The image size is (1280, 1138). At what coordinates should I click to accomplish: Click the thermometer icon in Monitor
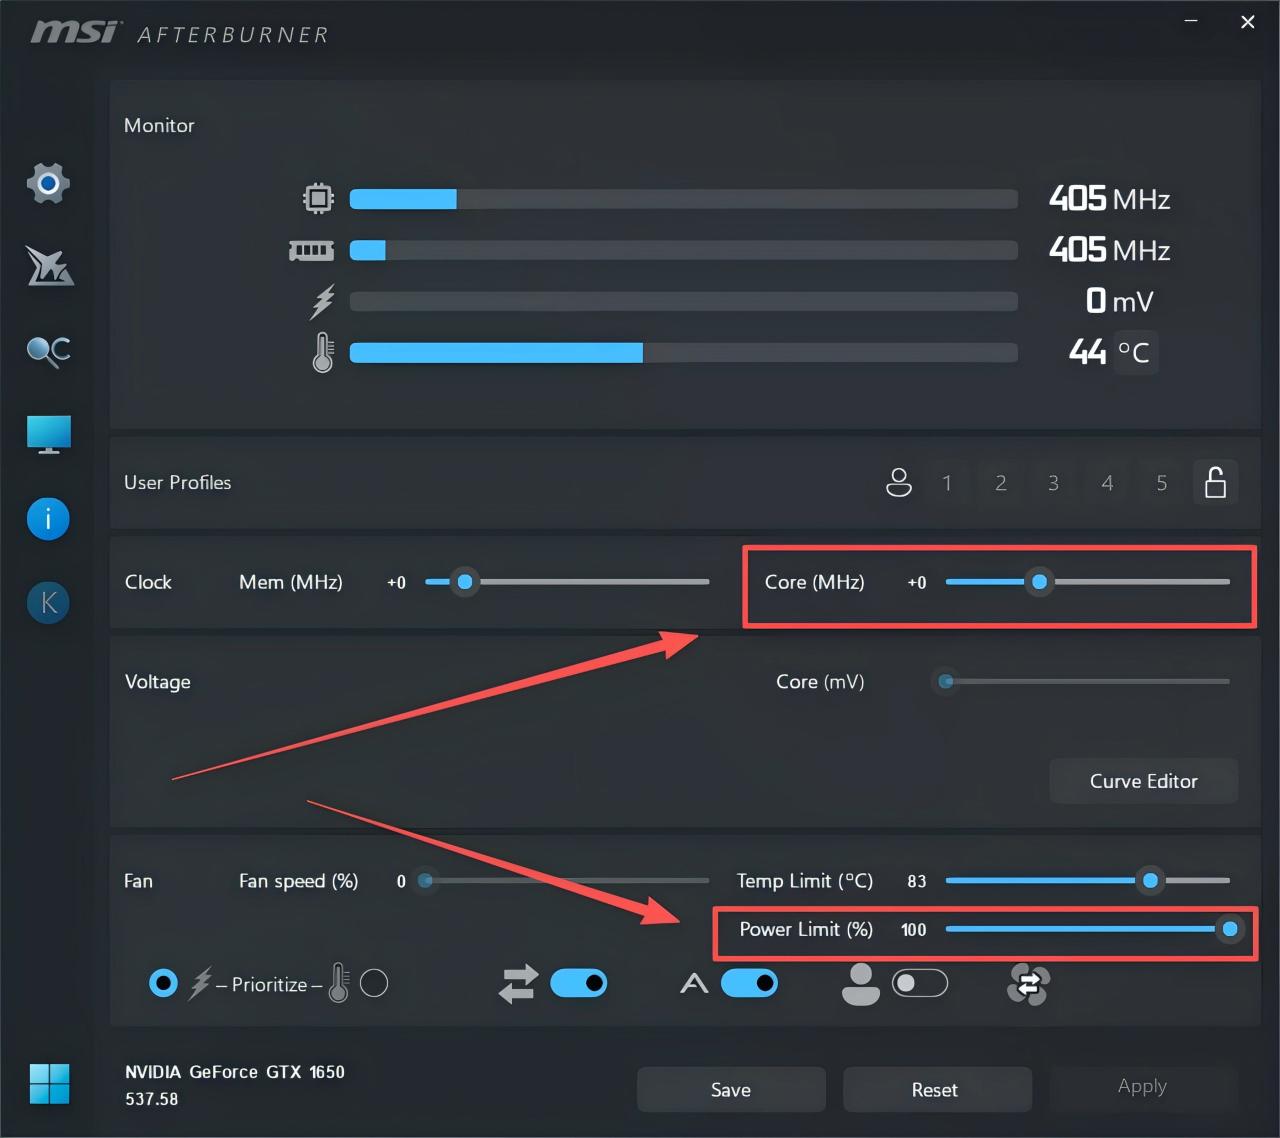tap(322, 352)
